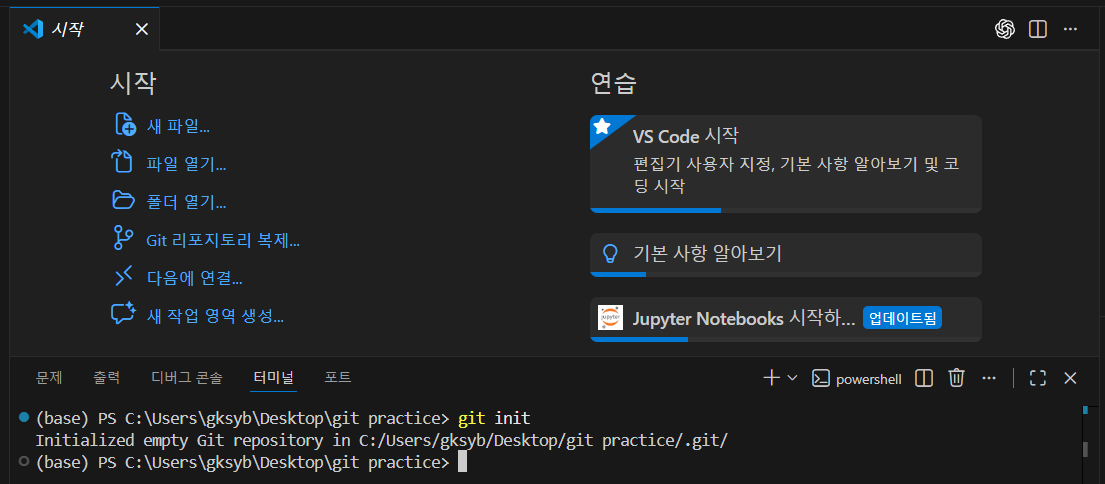
Task: Click progress bar under VS Code 시작 card
Action: tap(786, 211)
